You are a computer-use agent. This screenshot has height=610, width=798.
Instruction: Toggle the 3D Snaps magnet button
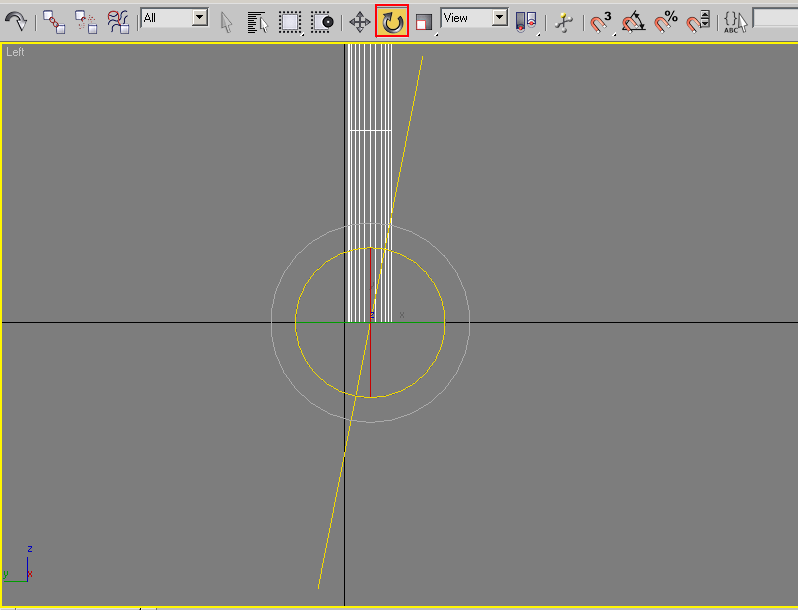coord(601,22)
